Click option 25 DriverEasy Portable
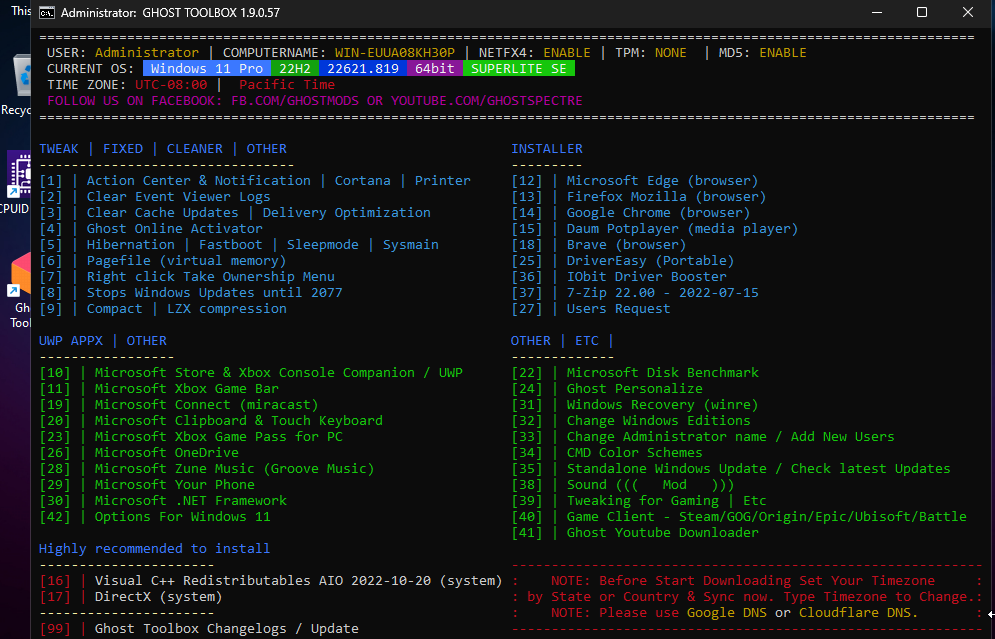Image resolution: width=995 pixels, height=639 pixels. [x=623, y=261]
